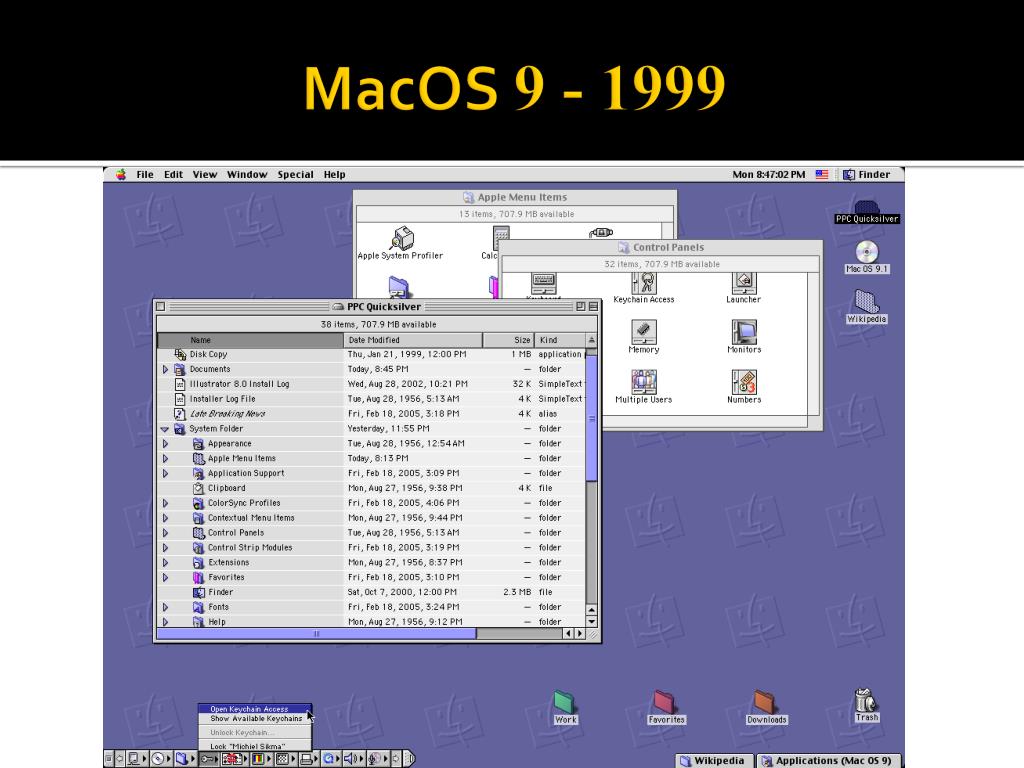Collapse the System Folder disclosure triangle

click(165, 429)
